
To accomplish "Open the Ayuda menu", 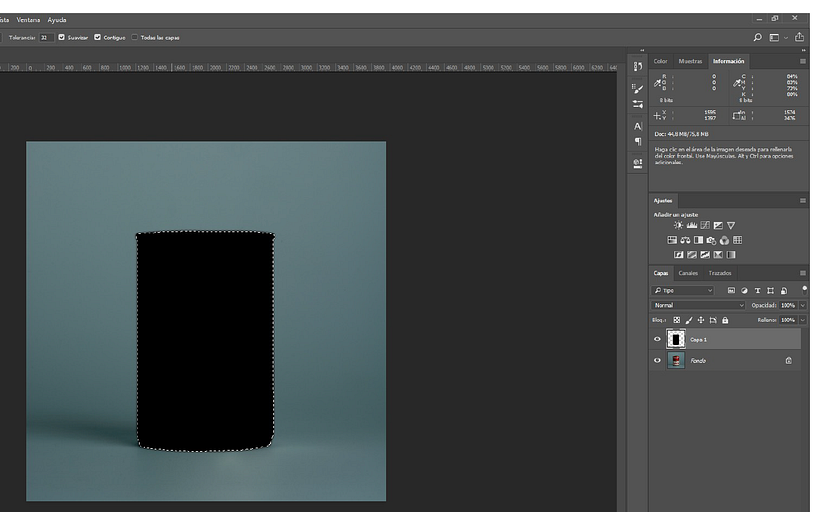I will tap(57, 20).
